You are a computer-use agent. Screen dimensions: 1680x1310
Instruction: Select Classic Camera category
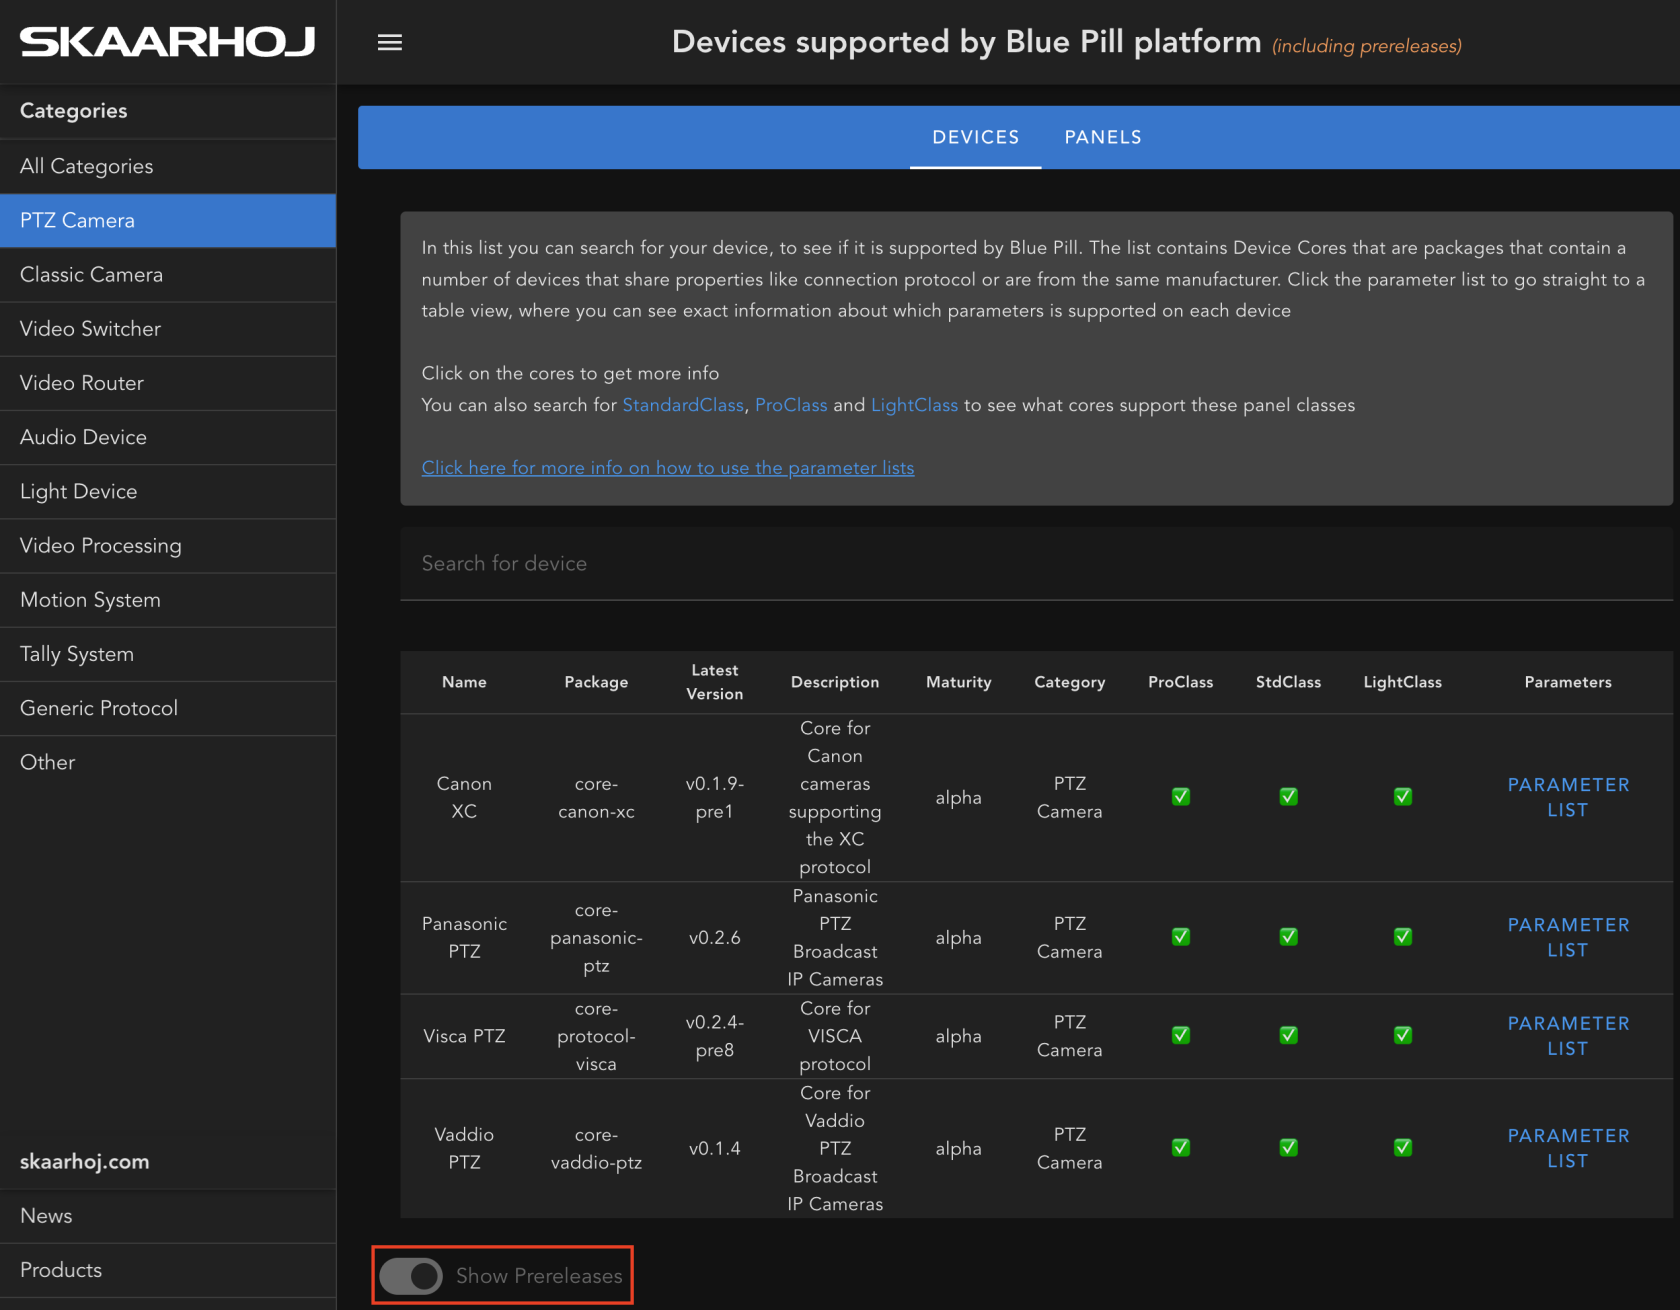click(168, 275)
